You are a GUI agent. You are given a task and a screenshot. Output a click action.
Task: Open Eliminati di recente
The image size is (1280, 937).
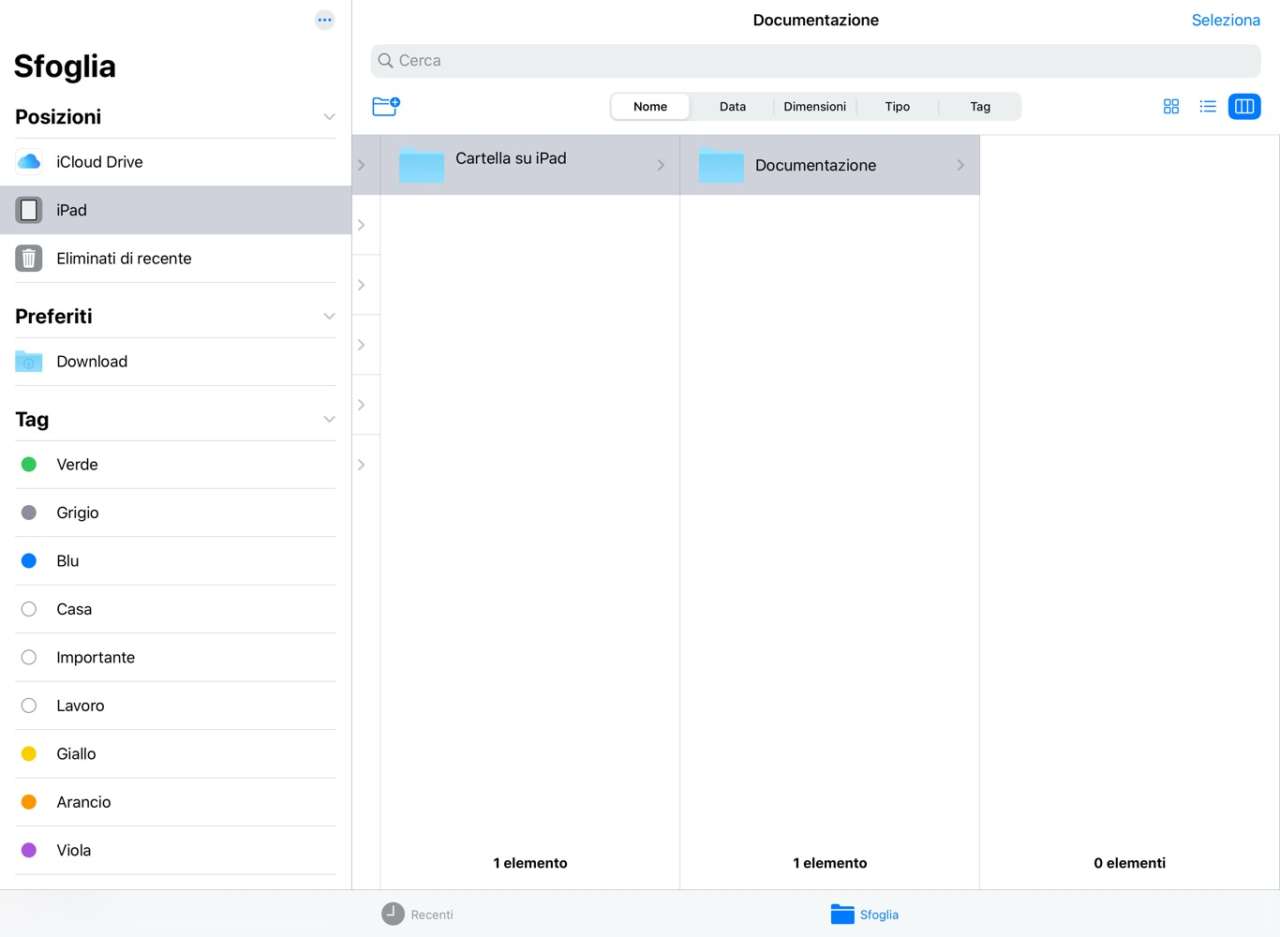click(176, 258)
